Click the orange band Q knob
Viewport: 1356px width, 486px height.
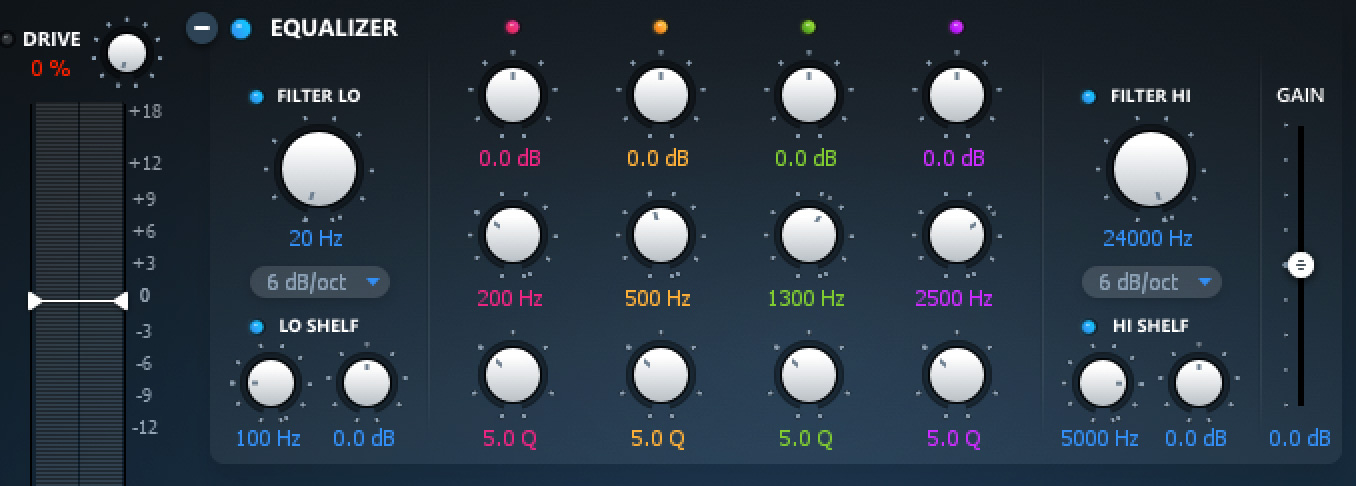pyautogui.click(x=661, y=374)
